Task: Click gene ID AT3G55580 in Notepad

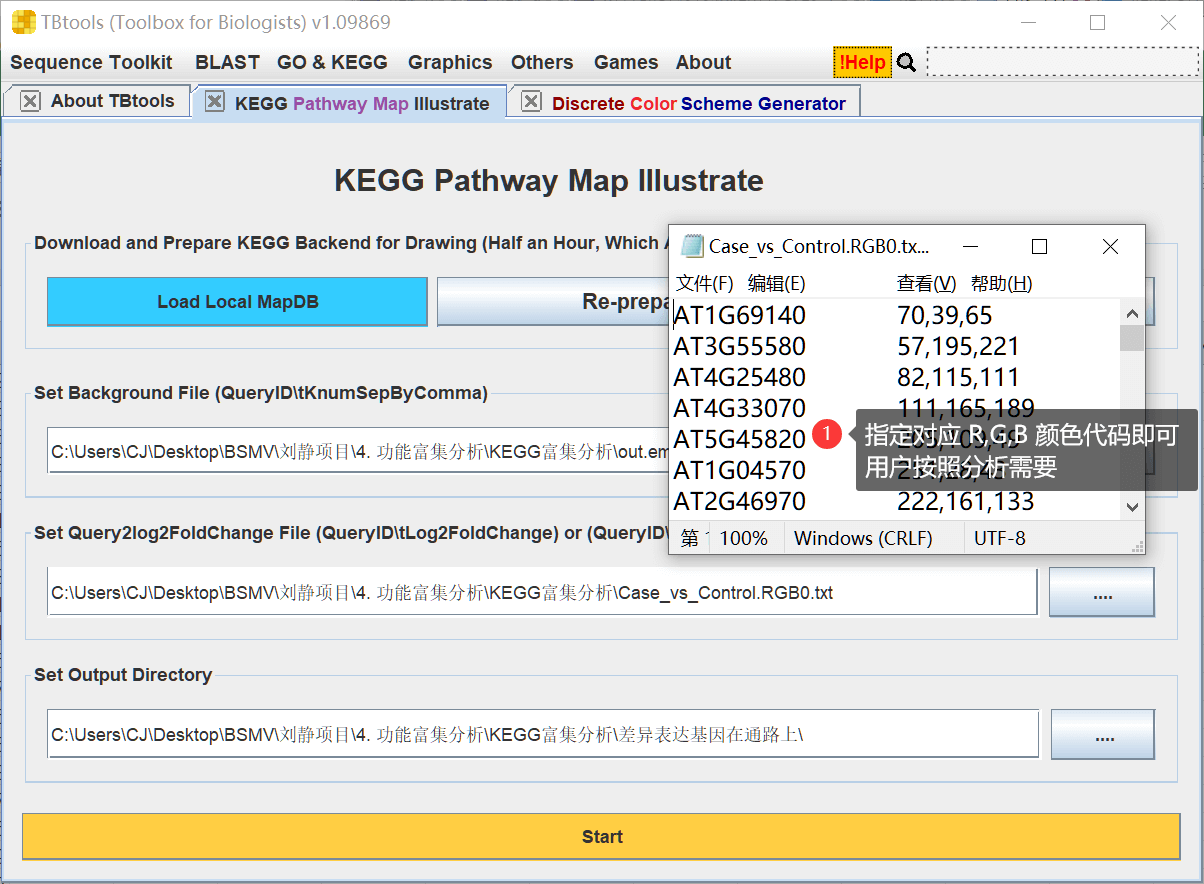Action: click(740, 347)
